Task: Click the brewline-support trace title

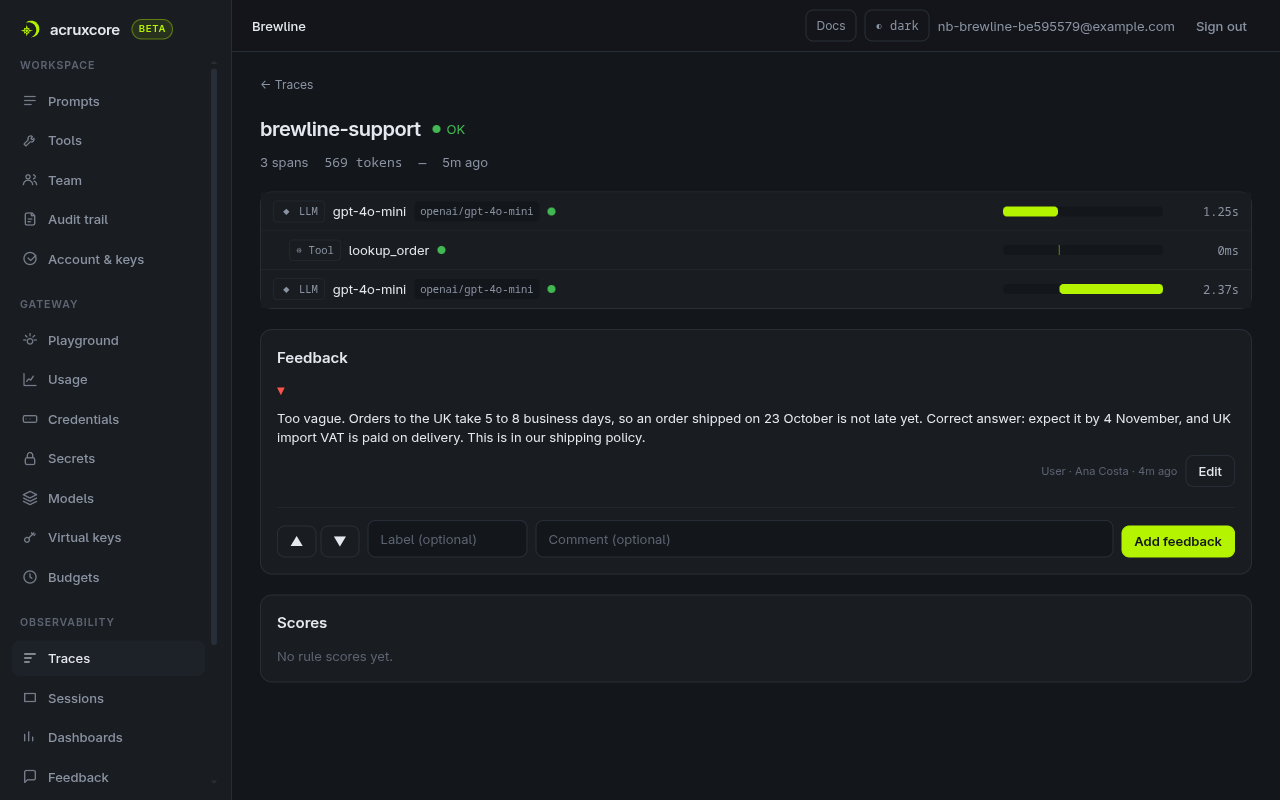Action: 340,129
